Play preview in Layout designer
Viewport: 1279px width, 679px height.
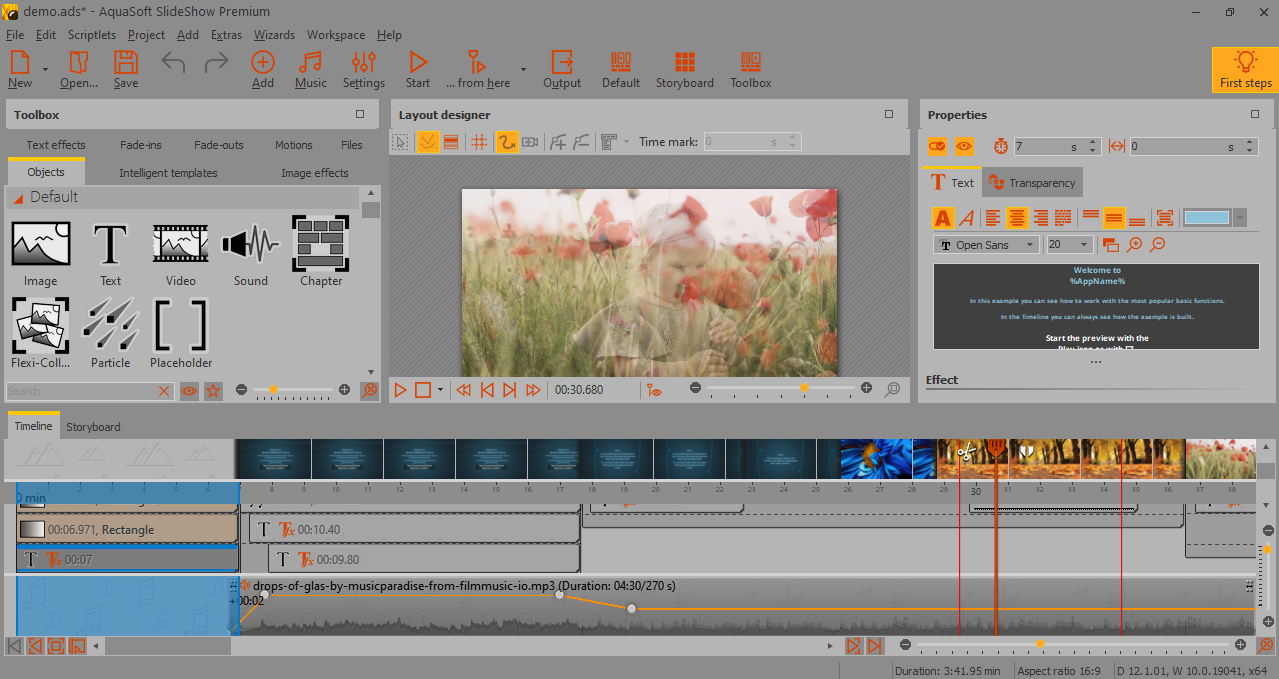pyautogui.click(x=401, y=390)
